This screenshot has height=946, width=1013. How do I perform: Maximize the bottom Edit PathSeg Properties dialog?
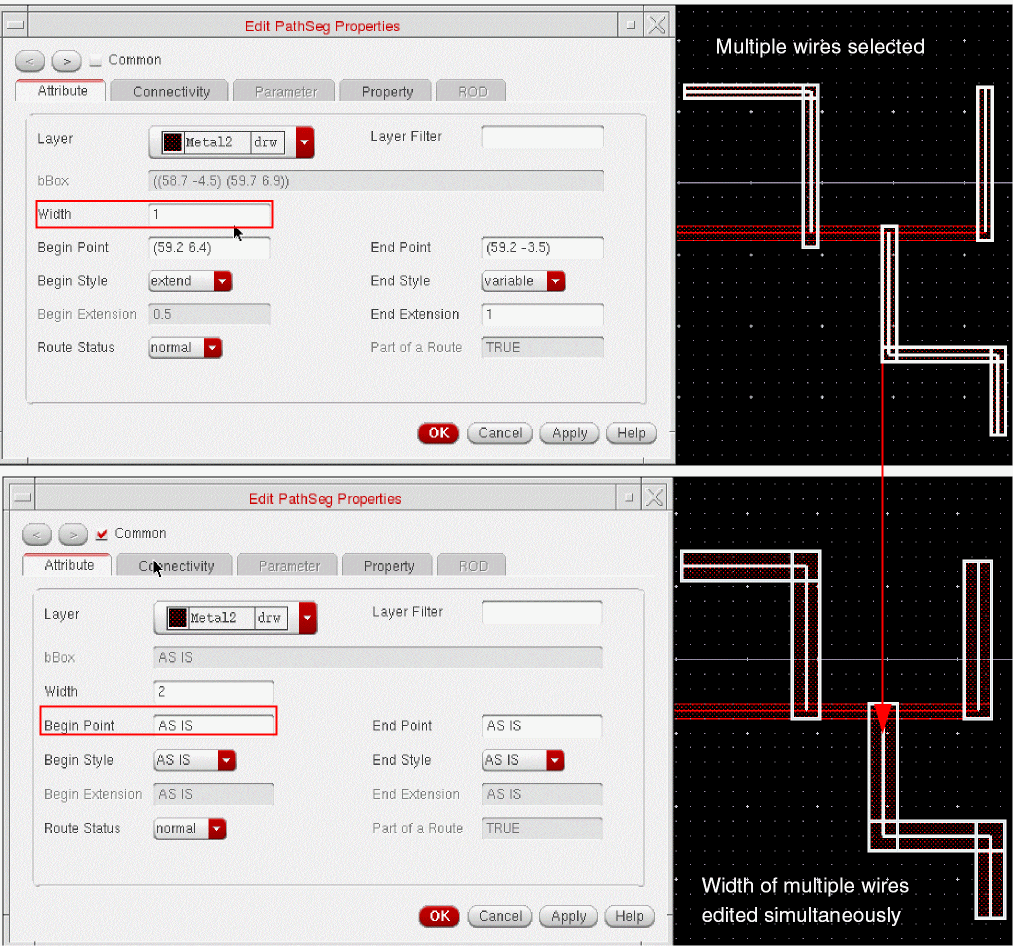(629, 498)
